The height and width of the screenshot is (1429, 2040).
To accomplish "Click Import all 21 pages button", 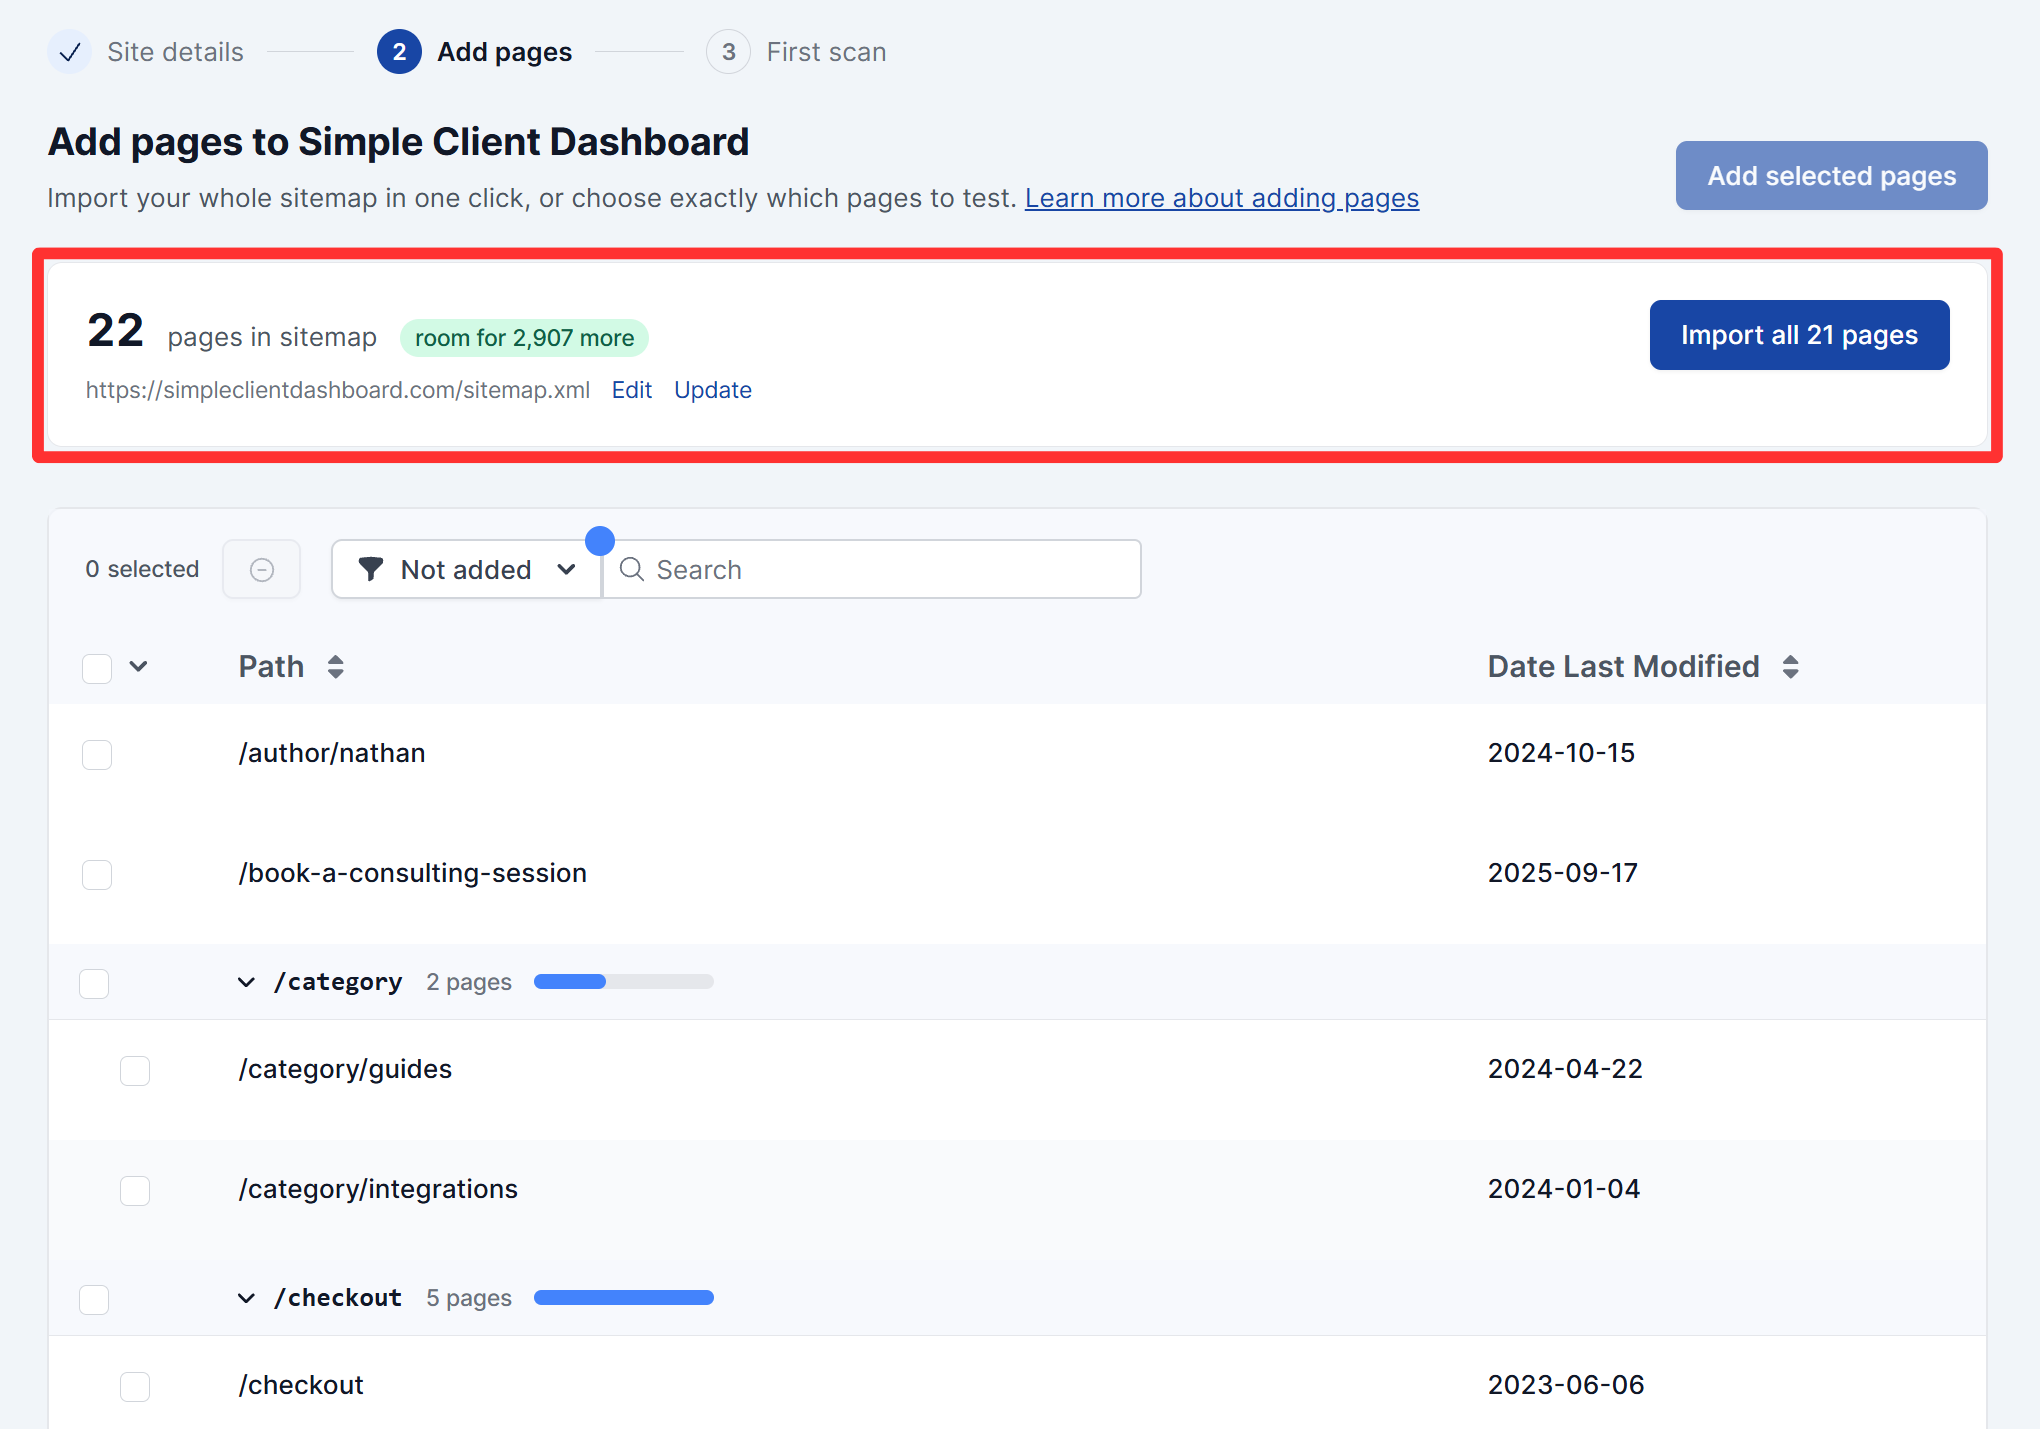I will point(1799,335).
